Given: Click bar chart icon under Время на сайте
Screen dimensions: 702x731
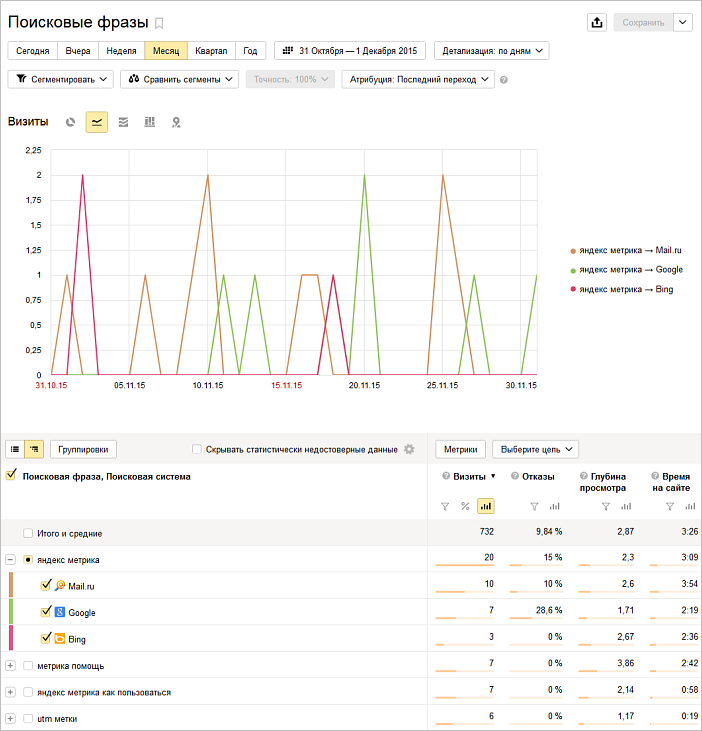Looking at the screenshot, I should (x=690, y=506).
